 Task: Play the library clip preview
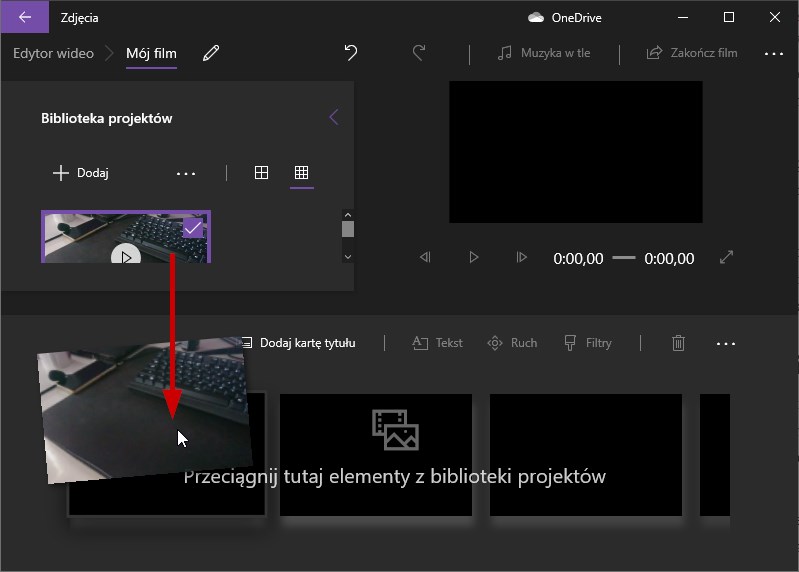coord(126,254)
